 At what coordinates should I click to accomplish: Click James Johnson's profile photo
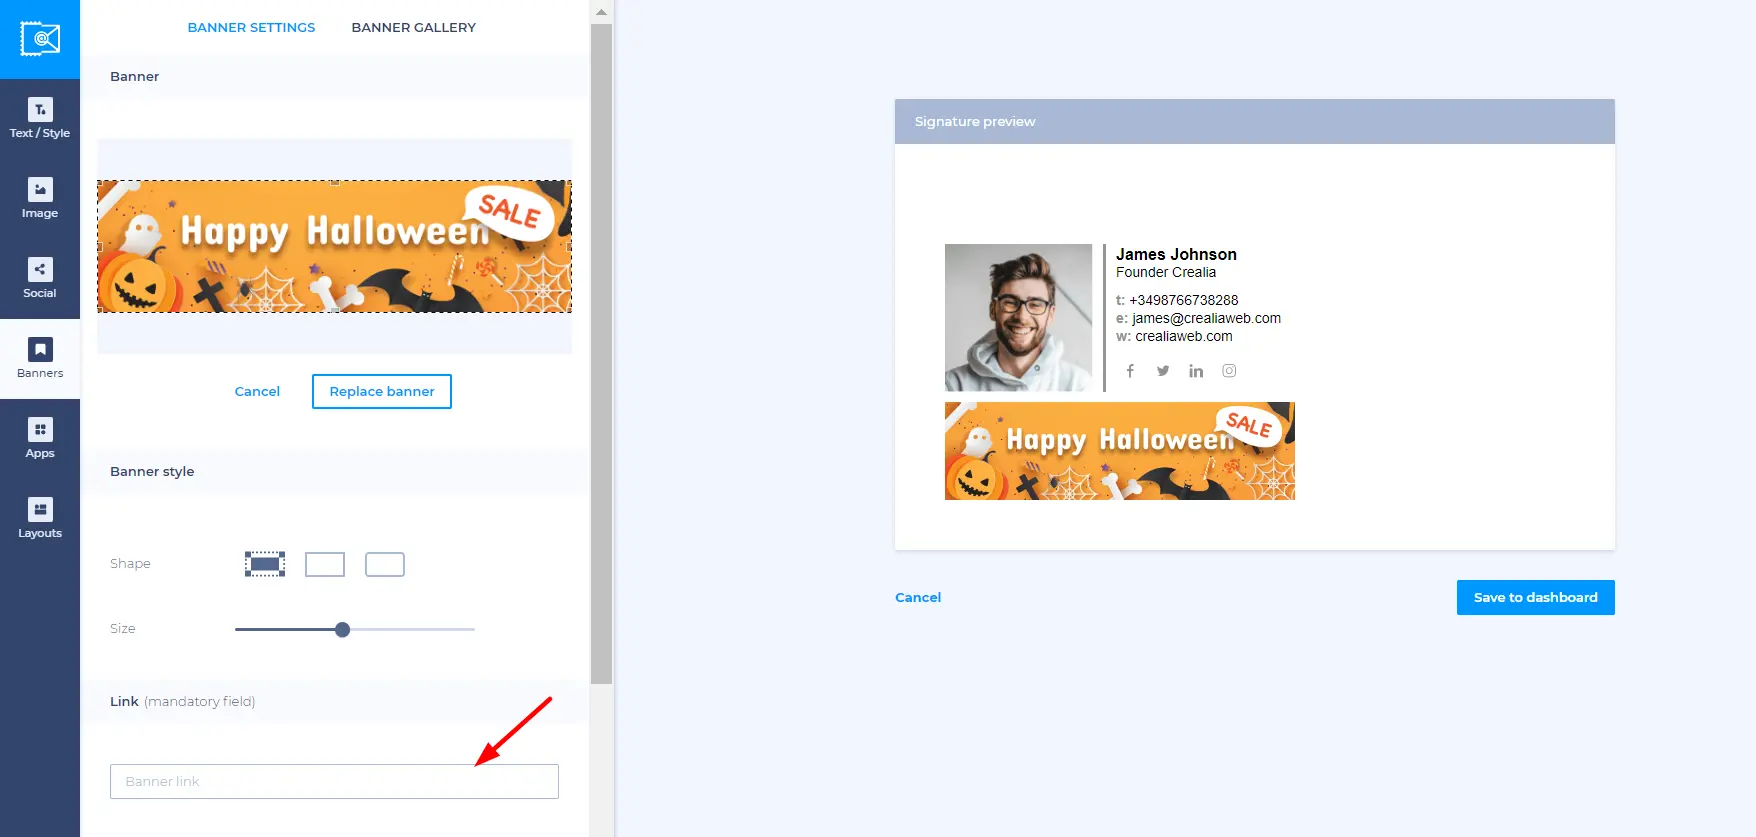(1018, 317)
